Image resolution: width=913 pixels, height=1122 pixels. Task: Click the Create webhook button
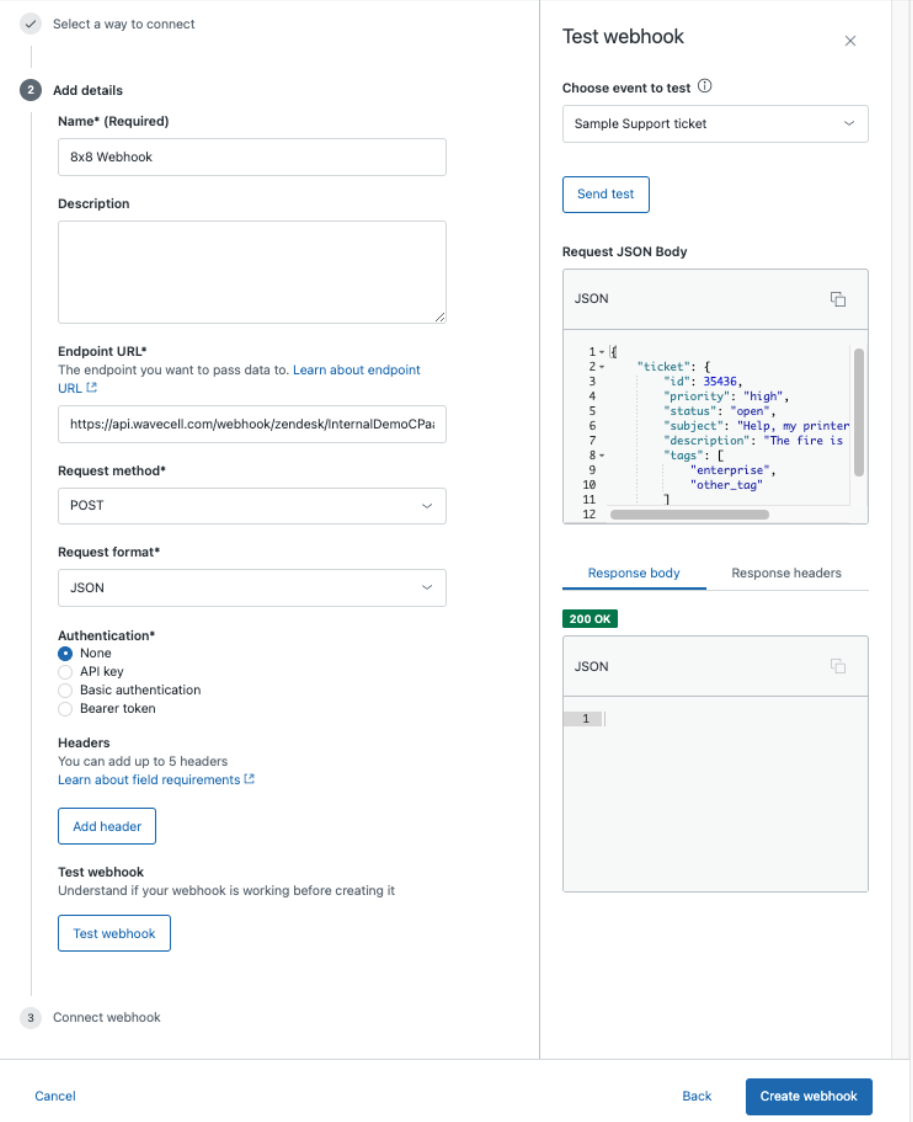click(808, 1096)
